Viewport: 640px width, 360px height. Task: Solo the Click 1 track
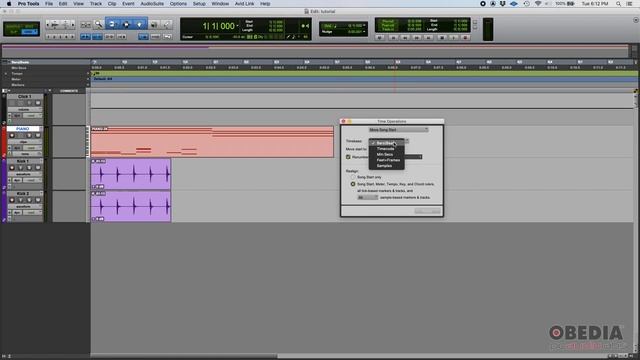click(29, 103)
